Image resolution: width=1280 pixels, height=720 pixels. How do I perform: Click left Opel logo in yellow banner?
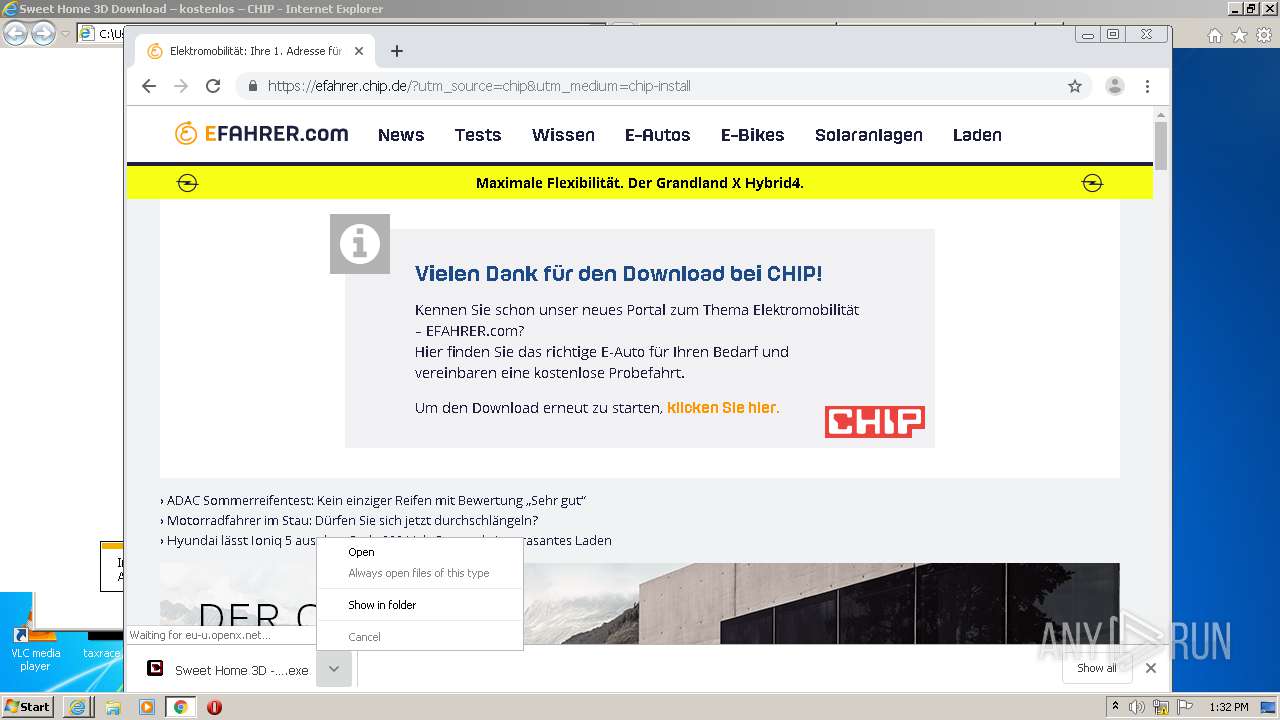(x=187, y=183)
